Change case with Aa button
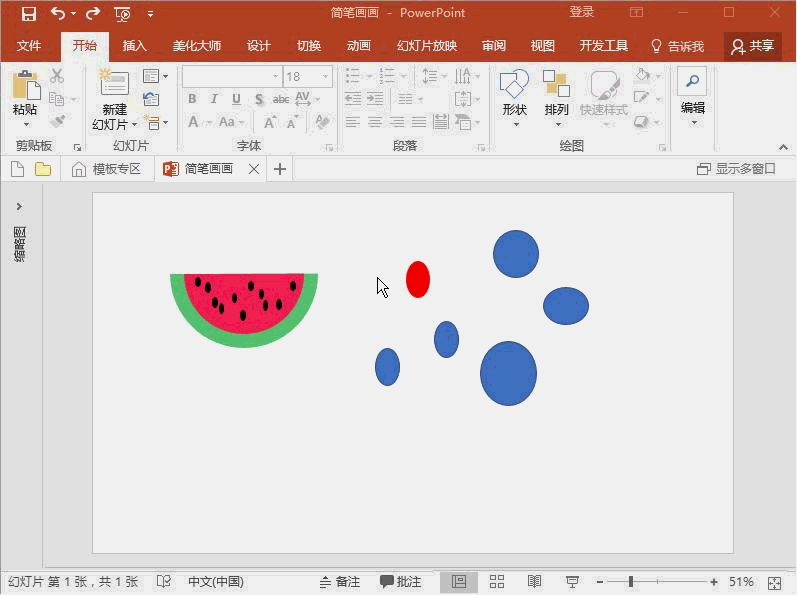 coord(231,122)
